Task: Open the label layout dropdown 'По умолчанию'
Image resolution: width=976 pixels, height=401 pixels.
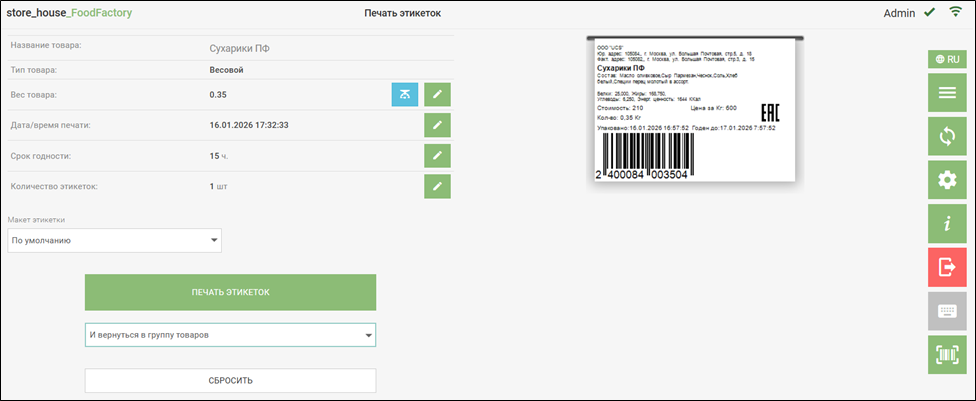Action: pyautogui.click(x=114, y=240)
